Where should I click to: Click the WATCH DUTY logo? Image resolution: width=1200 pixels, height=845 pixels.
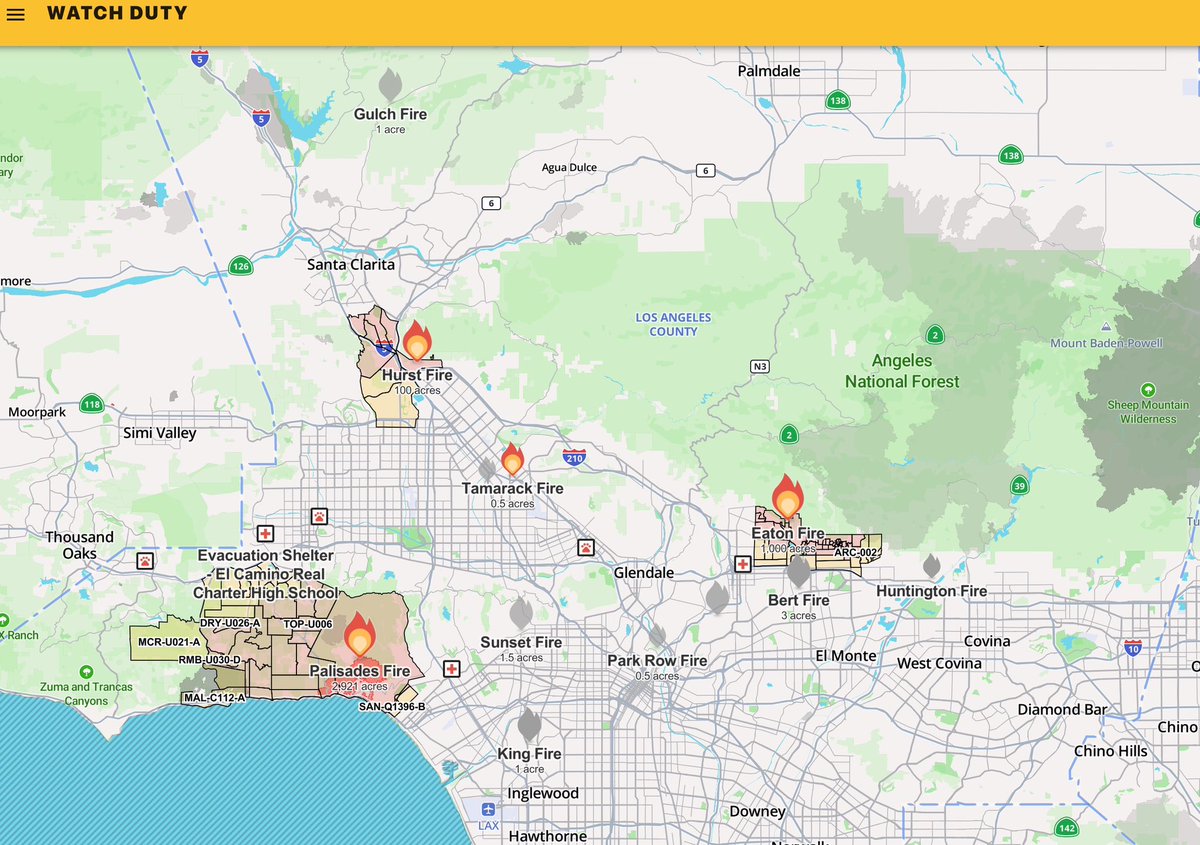pos(118,14)
